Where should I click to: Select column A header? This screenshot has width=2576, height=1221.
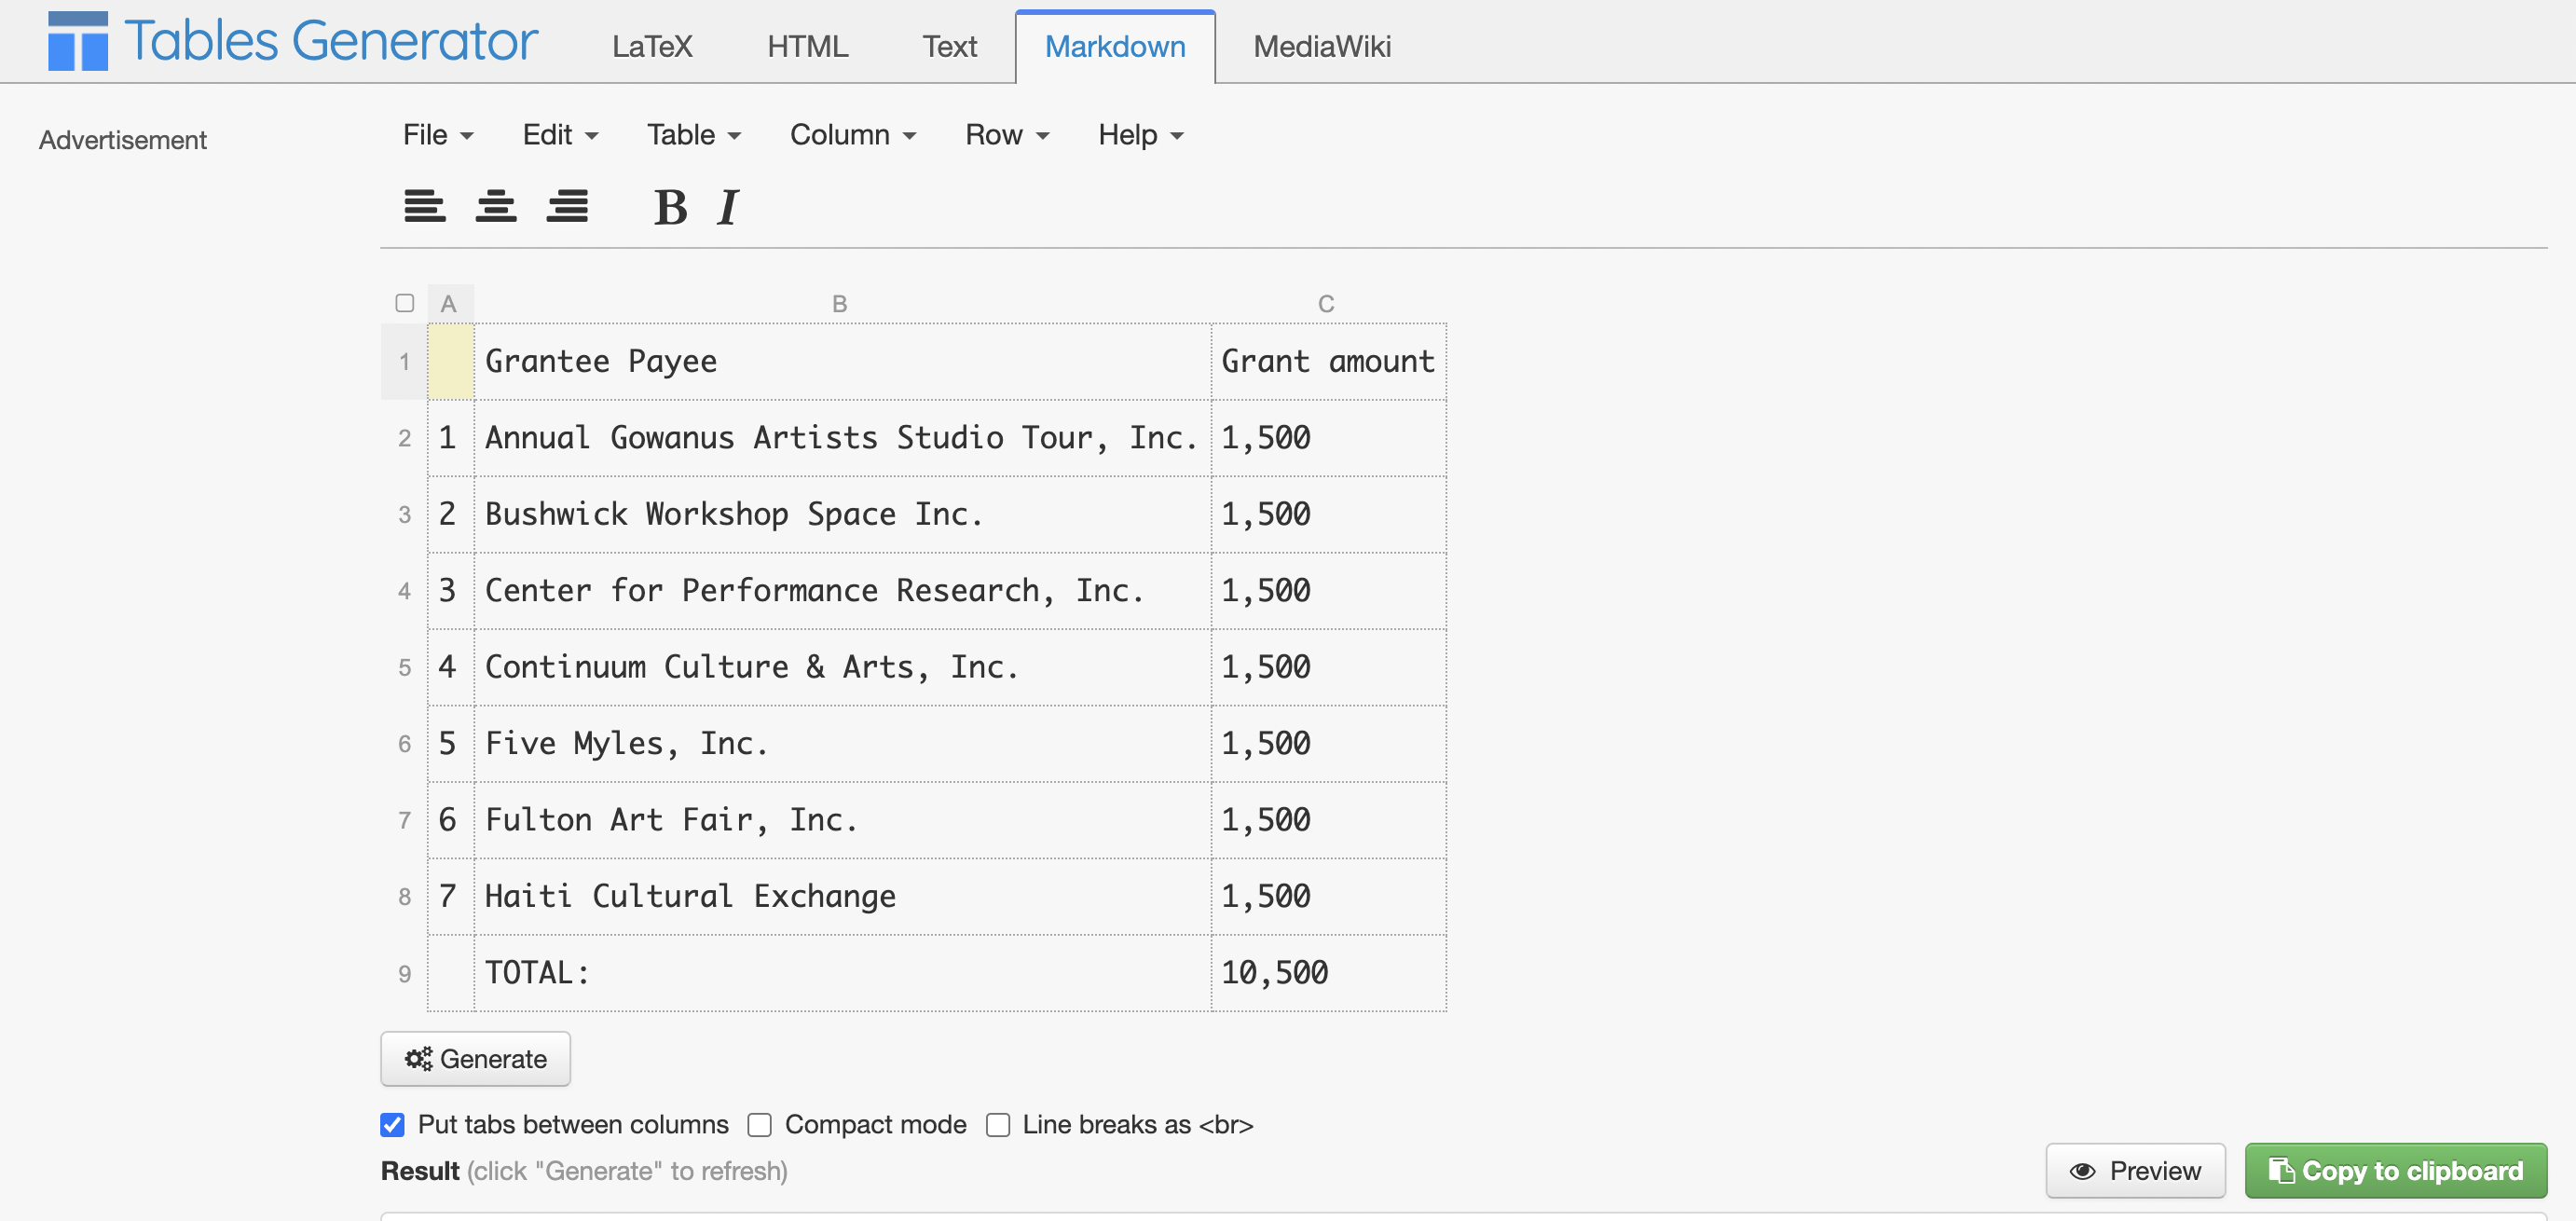tap(449, 304)
